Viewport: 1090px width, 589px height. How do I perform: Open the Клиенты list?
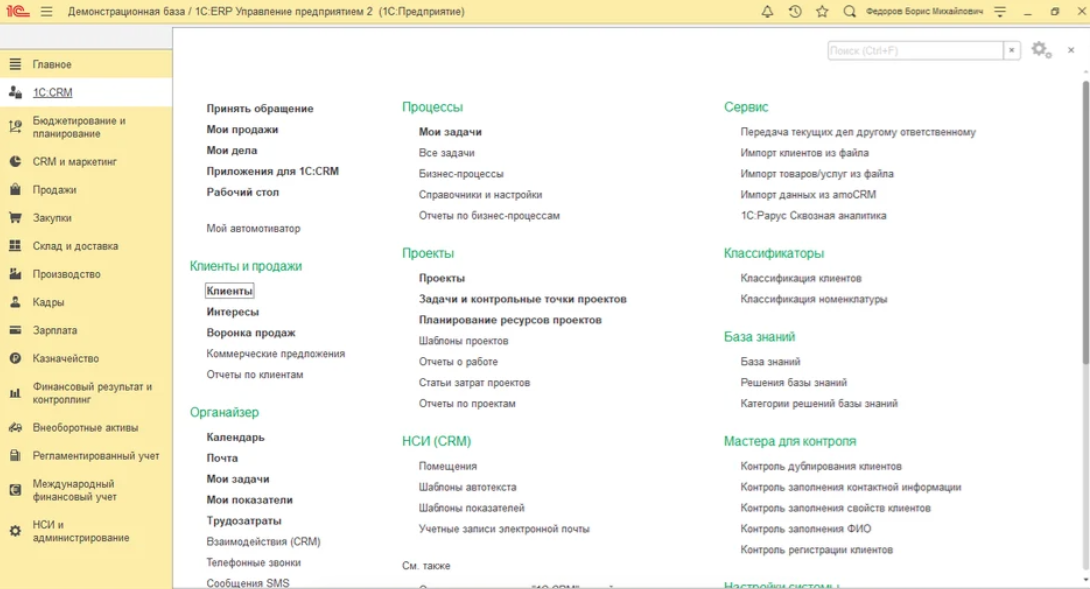pyautogui.click(x=229, y=291)
